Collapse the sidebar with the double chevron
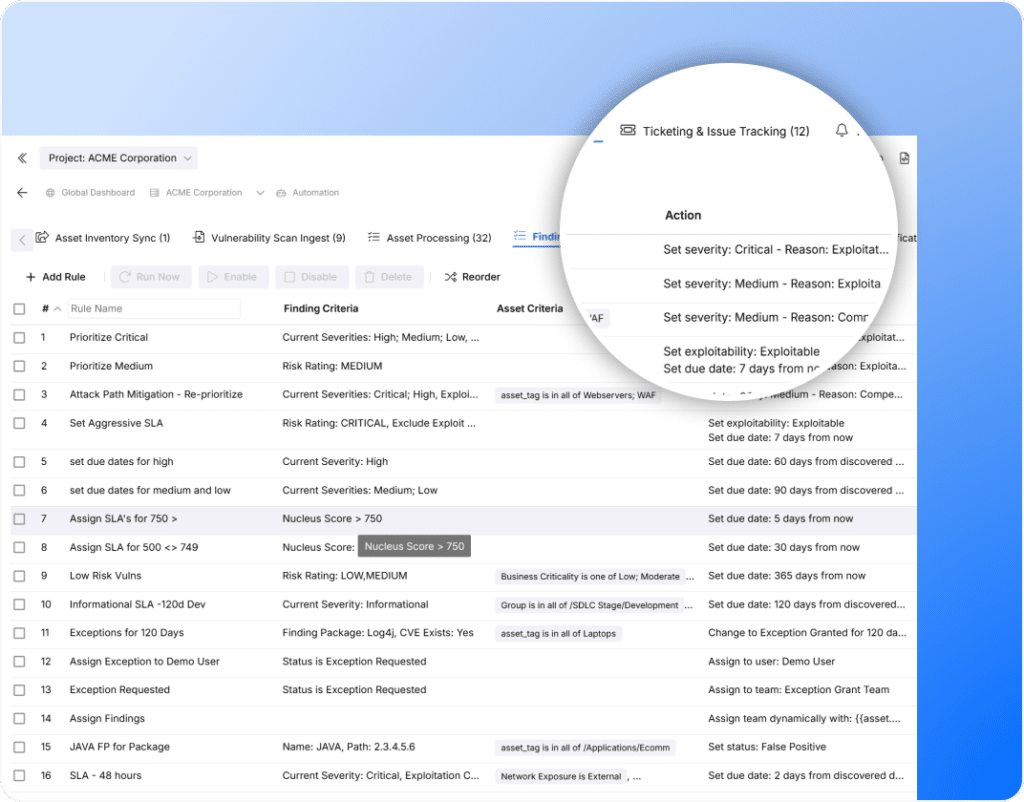Image resolution: width=1024 pixels, height=802 pixels. (22, 158)
